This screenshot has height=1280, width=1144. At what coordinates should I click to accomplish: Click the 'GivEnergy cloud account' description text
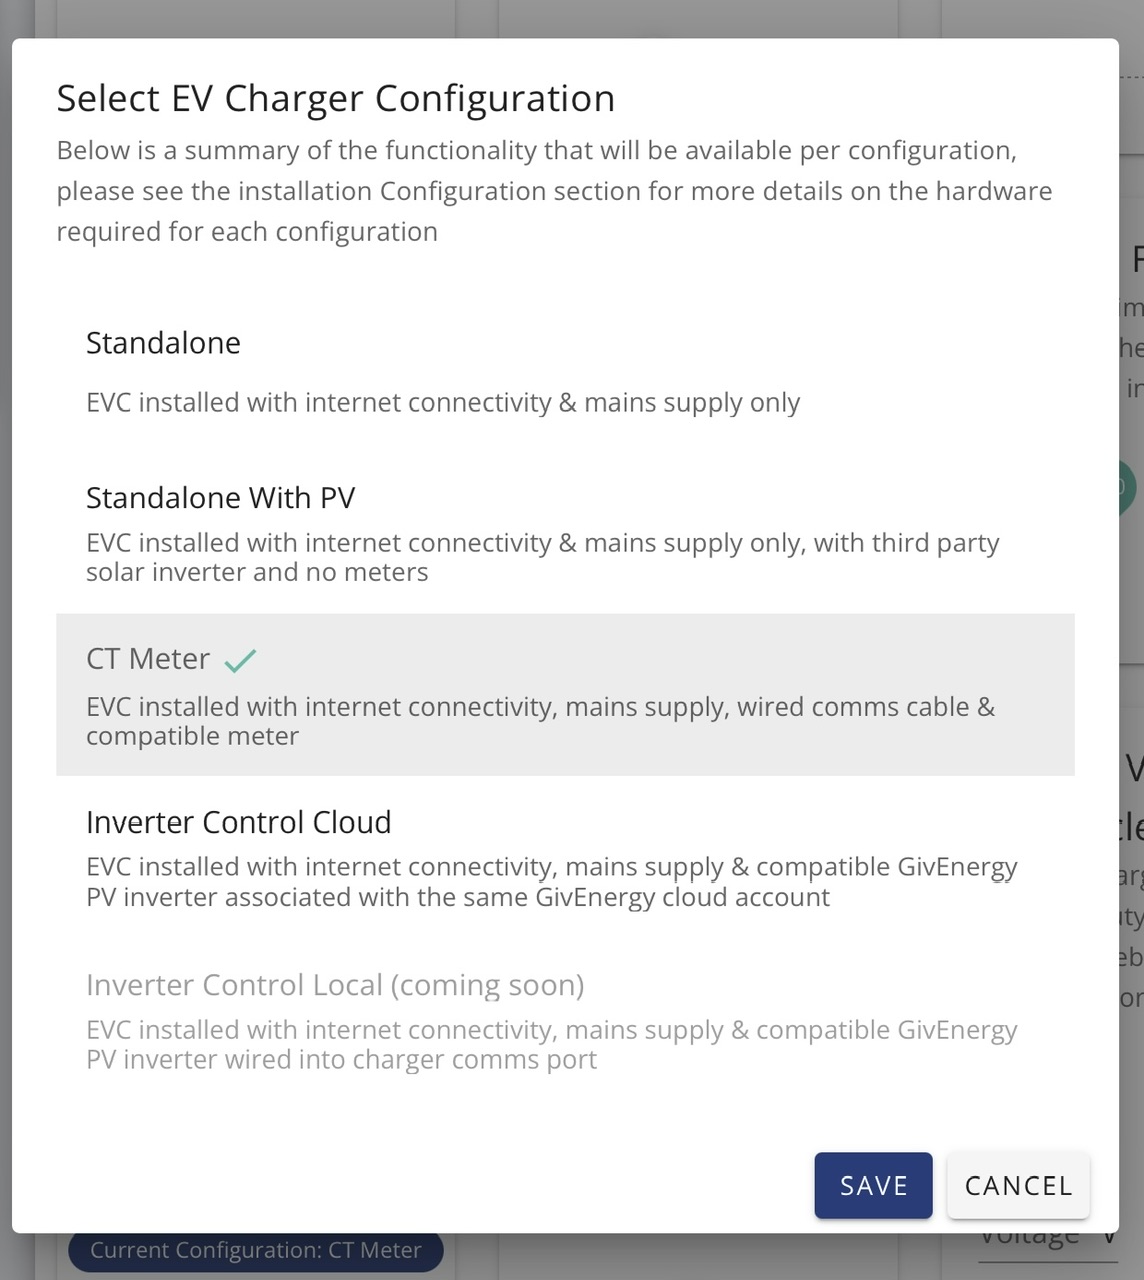[682, 897]
